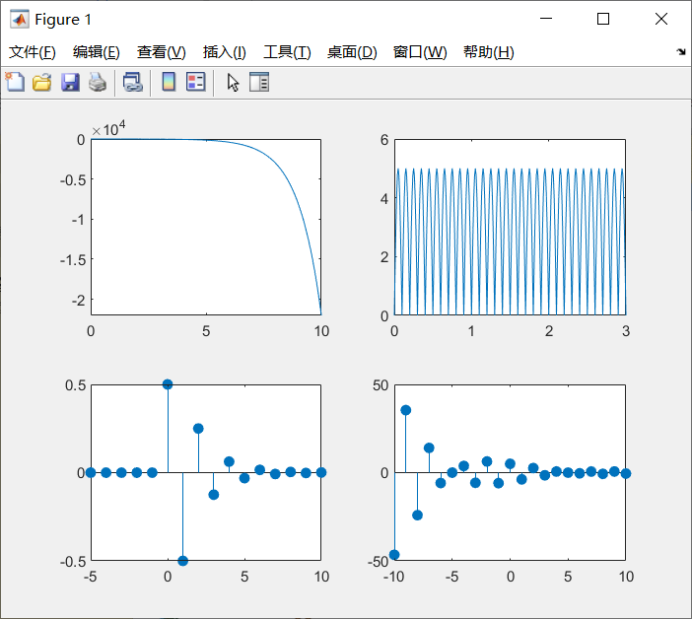This screenshot has width=692, height=619.
Task: Open the 工具(T) menu
Action: point(287,52)
